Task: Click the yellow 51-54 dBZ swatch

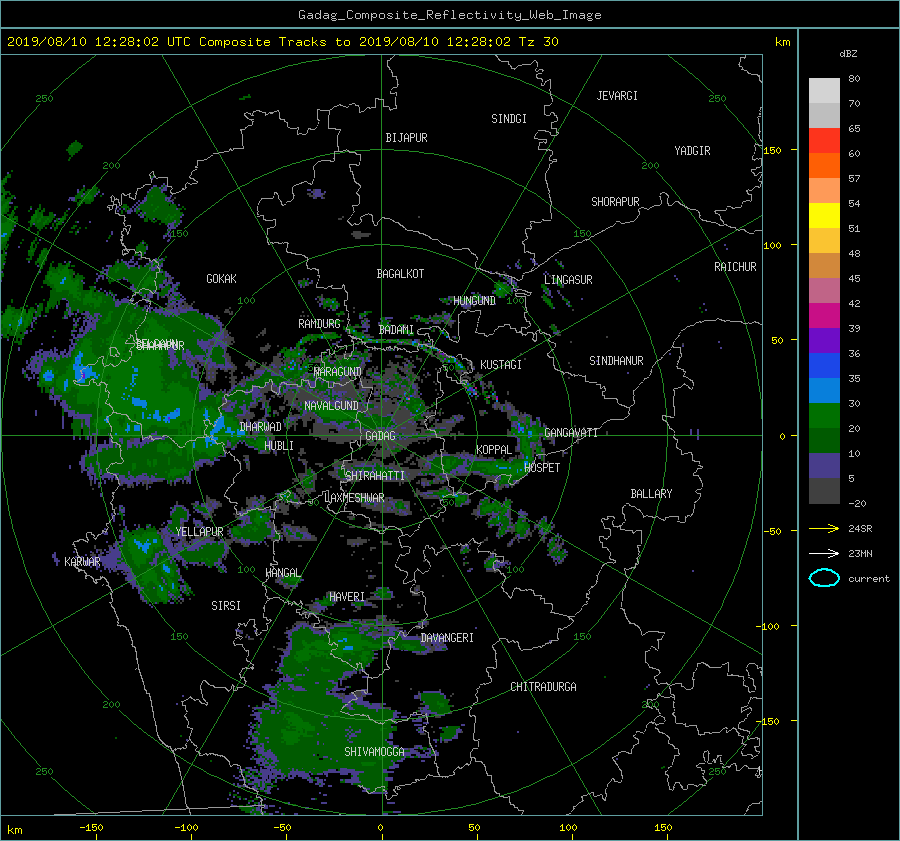Action: [824, 215]
